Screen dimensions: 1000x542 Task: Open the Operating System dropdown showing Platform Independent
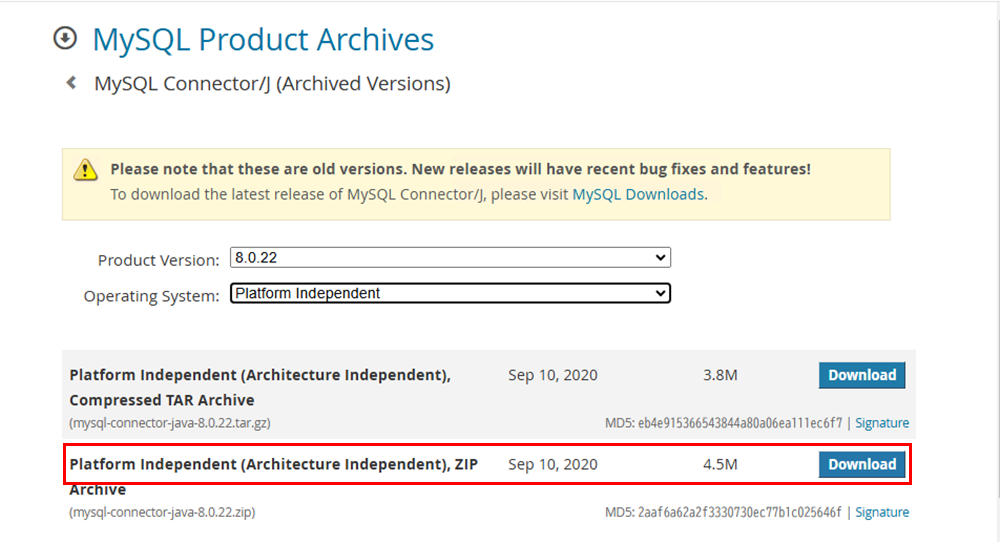pos(450,293)
